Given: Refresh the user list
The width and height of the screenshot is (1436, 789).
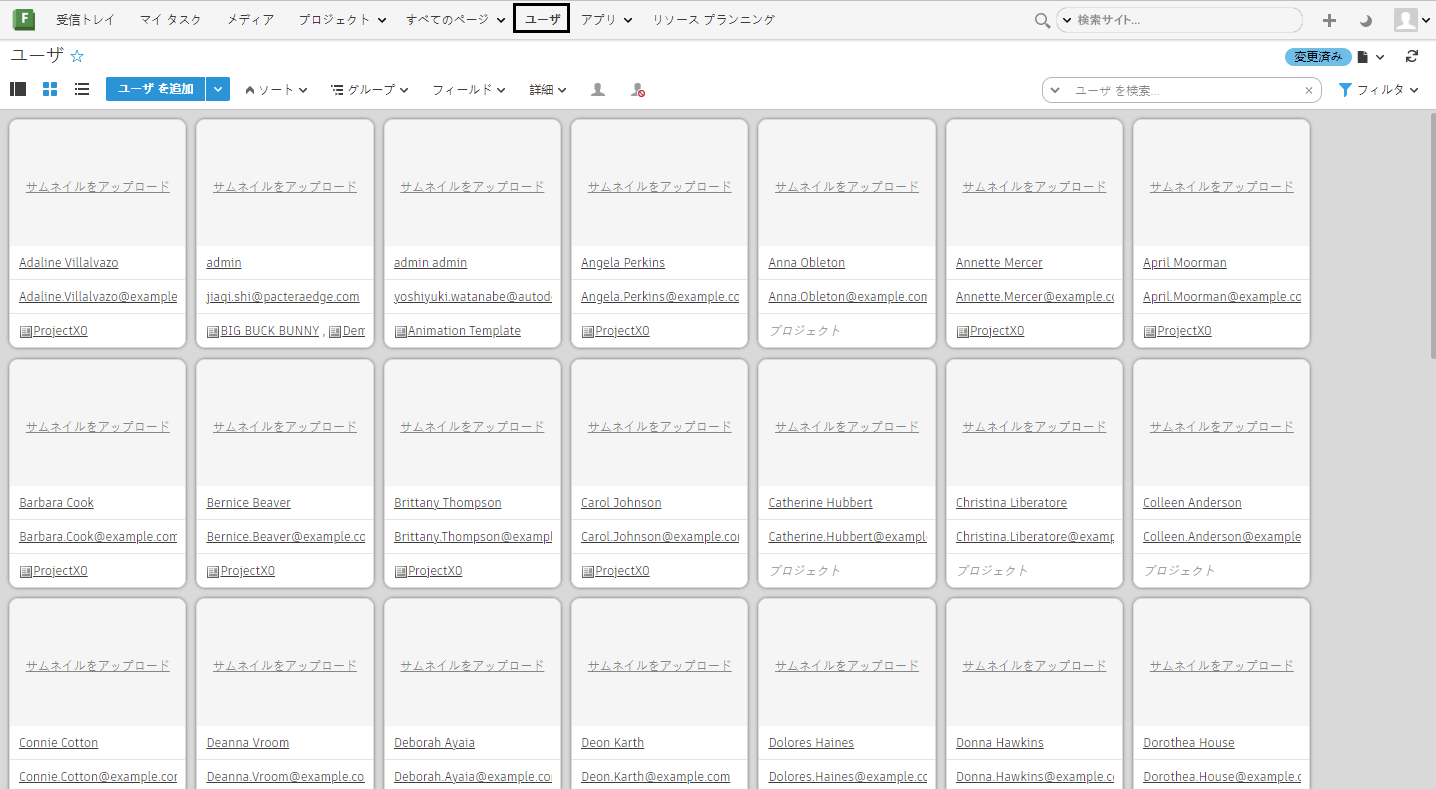Looking at the screenshot, I should pos(1412,57).
